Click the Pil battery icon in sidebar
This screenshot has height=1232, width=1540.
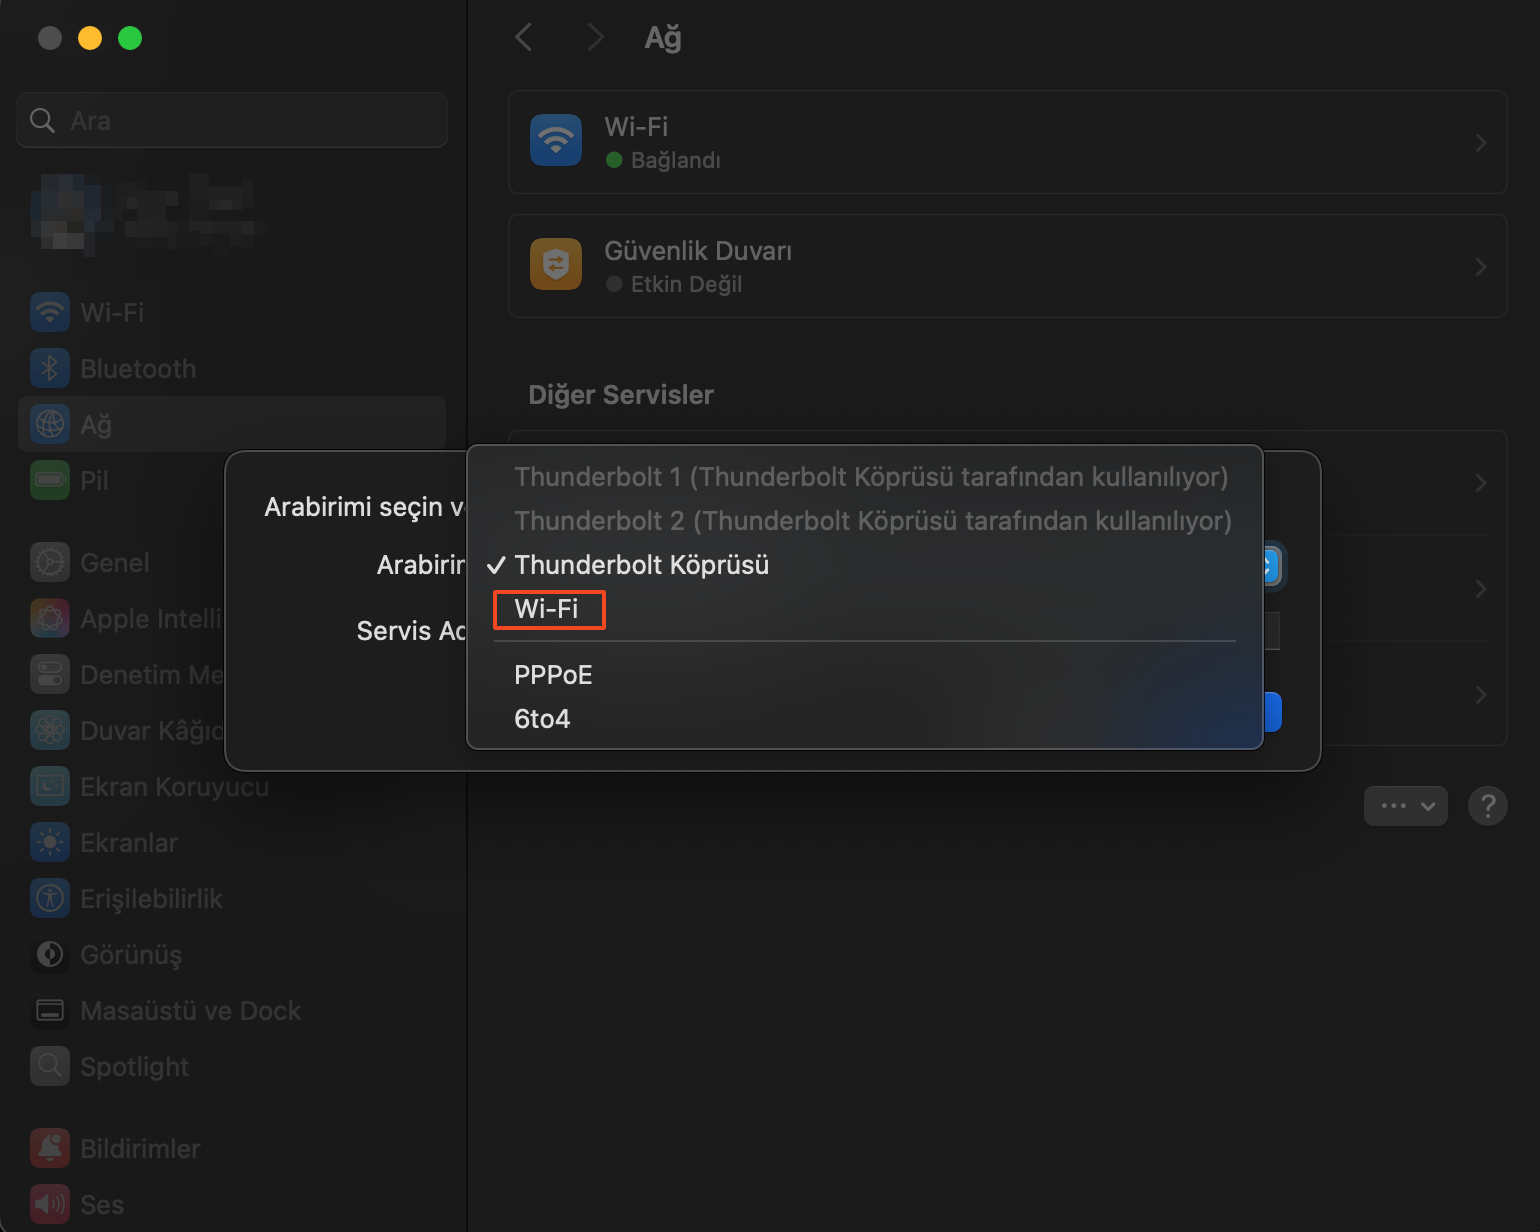point(50,480)
